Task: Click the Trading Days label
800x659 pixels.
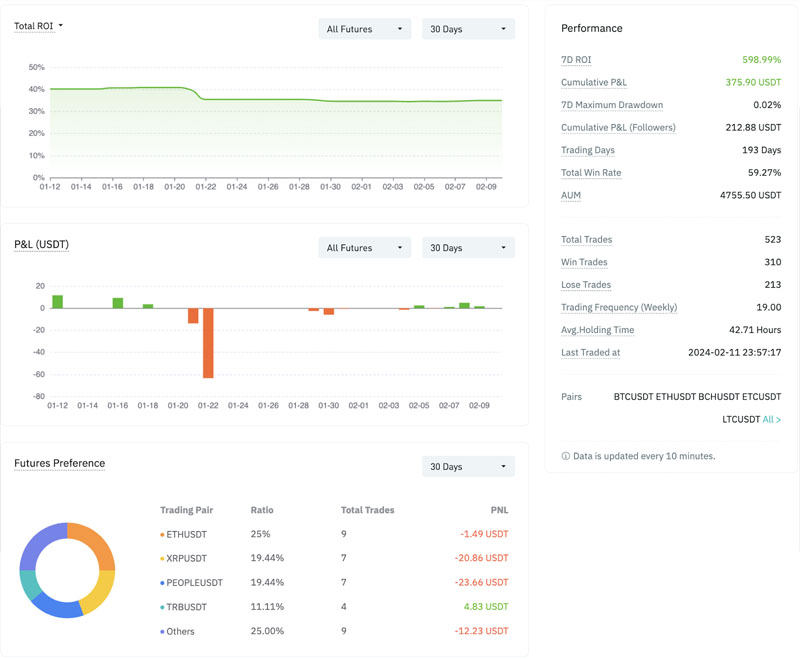Action: pyautogui.click(x=588, y=150)
